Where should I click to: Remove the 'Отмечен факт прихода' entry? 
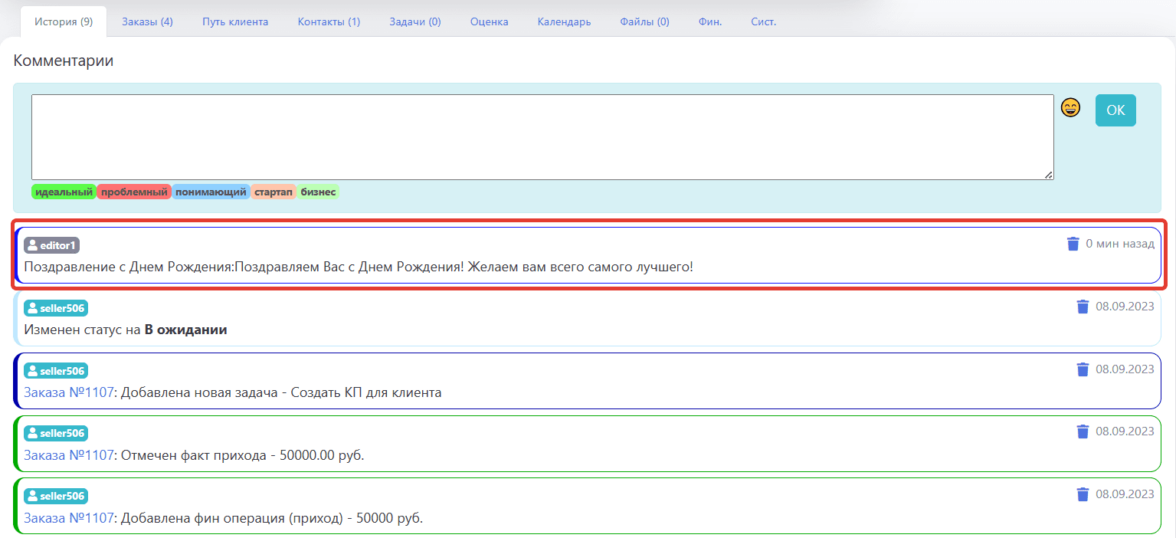(x=1083, y=431)
